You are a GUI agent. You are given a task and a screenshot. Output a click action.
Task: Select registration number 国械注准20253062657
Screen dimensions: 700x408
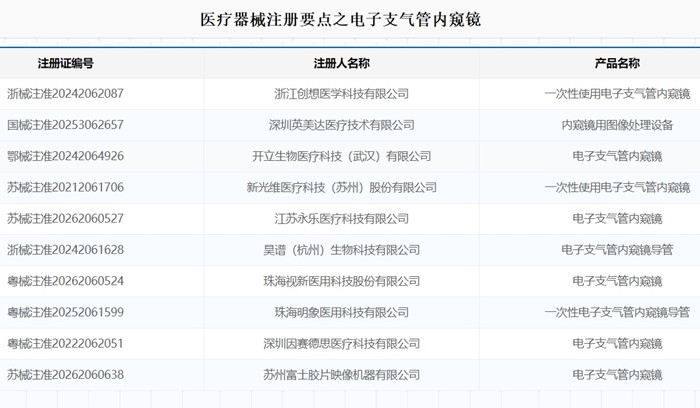(65, 125)
